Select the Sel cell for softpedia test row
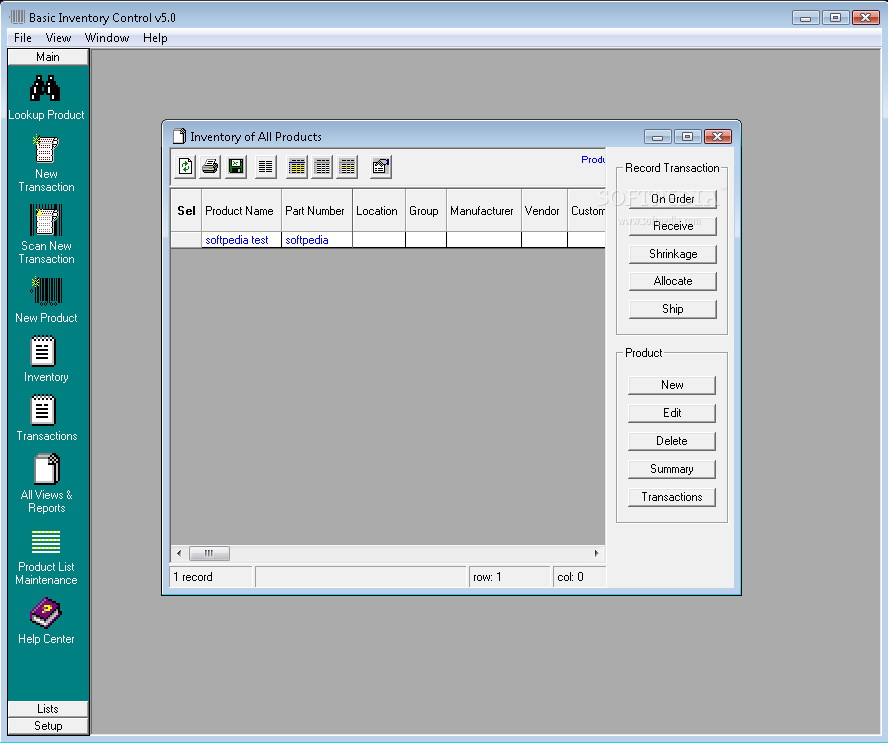888x743 pixels. [x=186, y=240]
